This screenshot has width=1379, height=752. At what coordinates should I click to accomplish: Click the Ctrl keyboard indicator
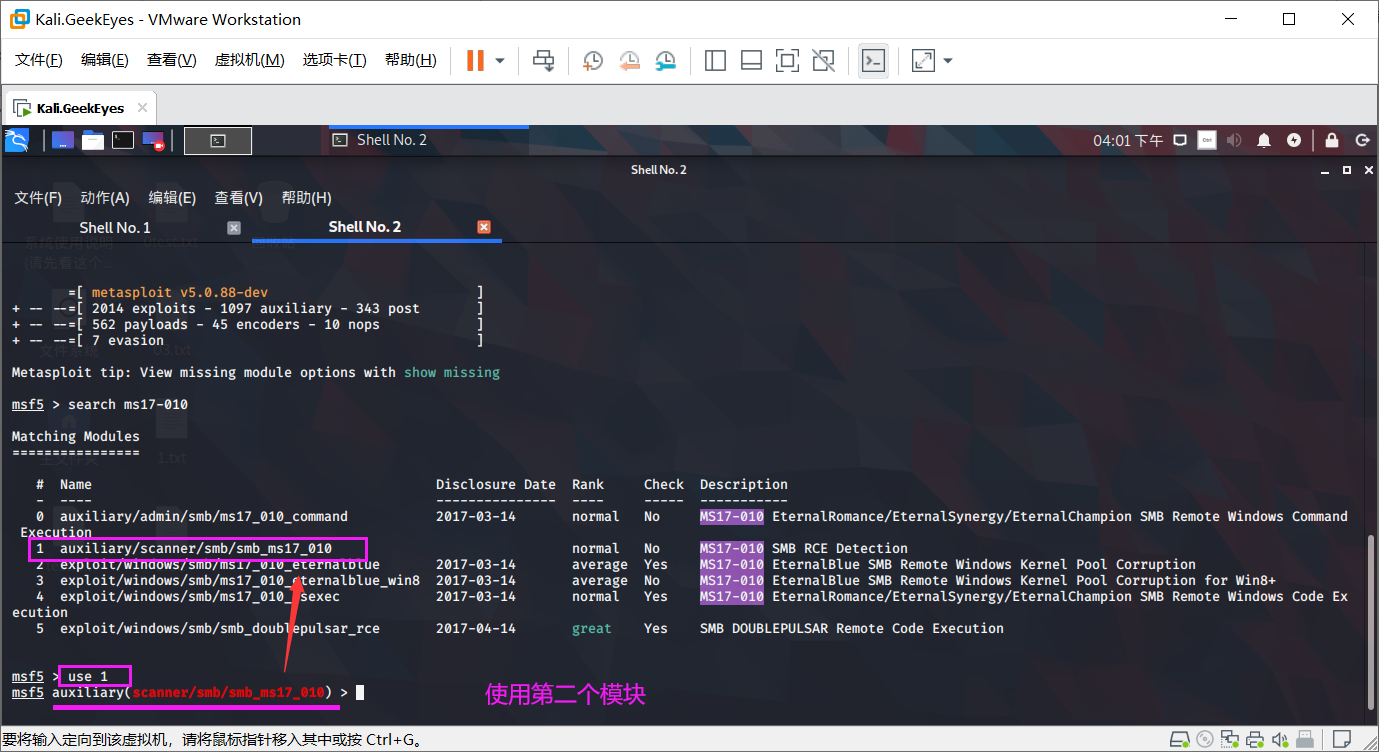(1207, 141)
